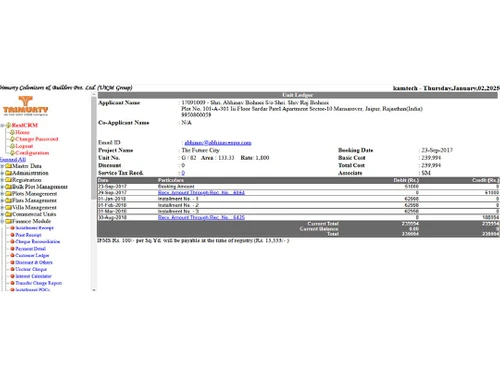Click the Commercial Units folder icon
This screenshot has width=500, height=375.
coord(9,214)
